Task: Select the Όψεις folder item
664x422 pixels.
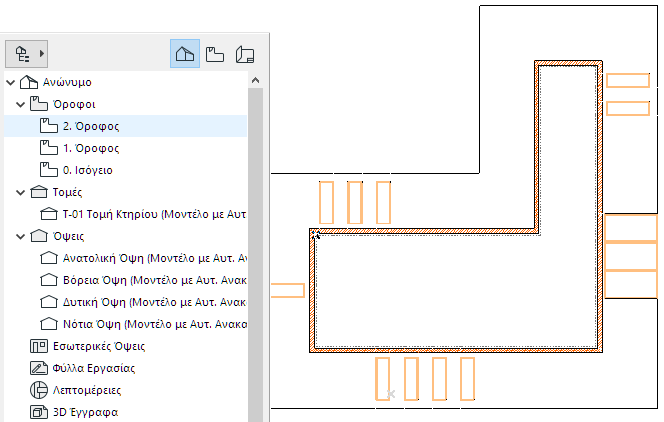Action: click(69, 236)
